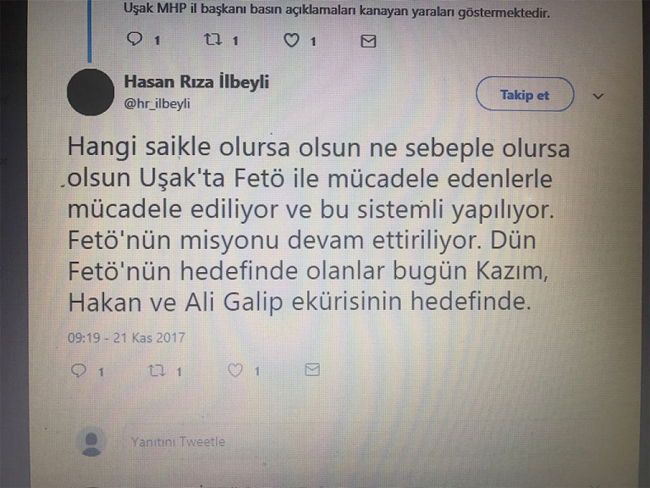This screenshot has height=488, width=650.
Task: Click the top tweet text about Uşak MHP
Action: click(337, 10)
